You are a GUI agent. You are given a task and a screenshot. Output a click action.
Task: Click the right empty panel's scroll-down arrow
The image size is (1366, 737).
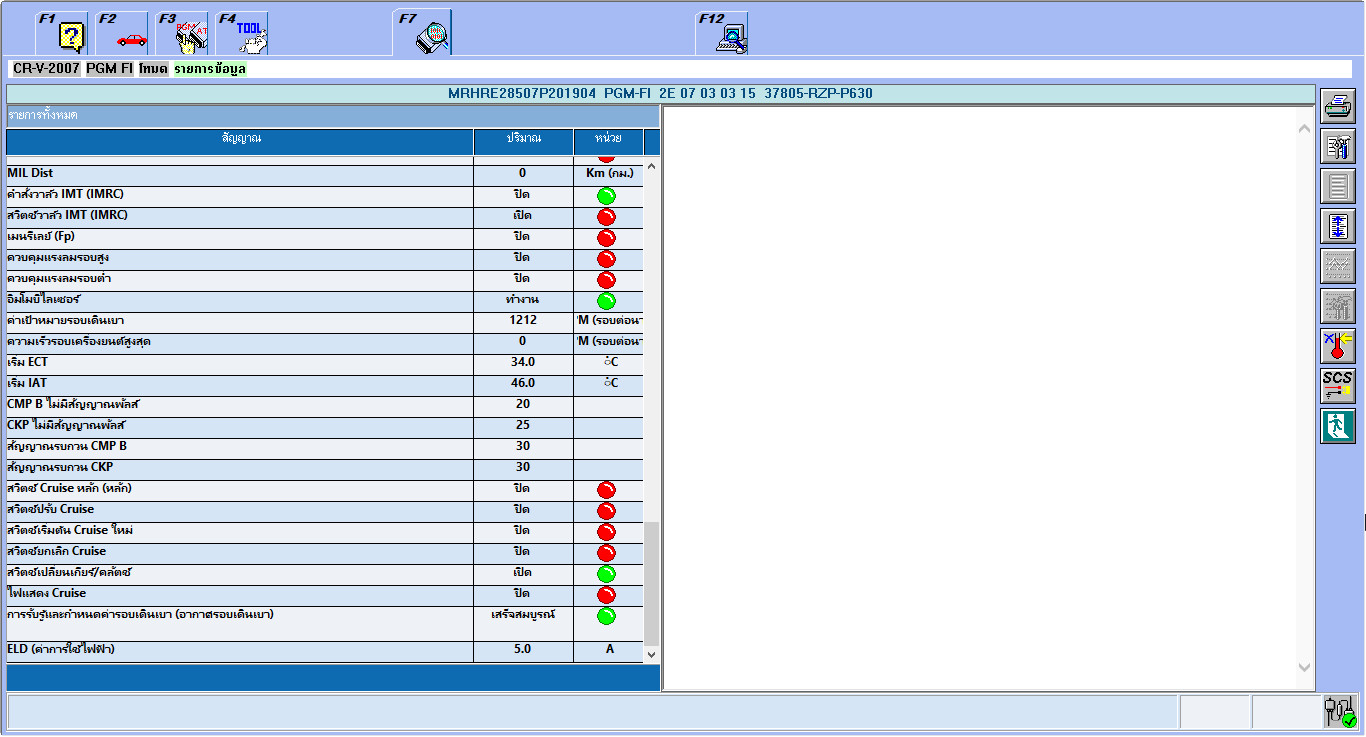[1303, 667]
